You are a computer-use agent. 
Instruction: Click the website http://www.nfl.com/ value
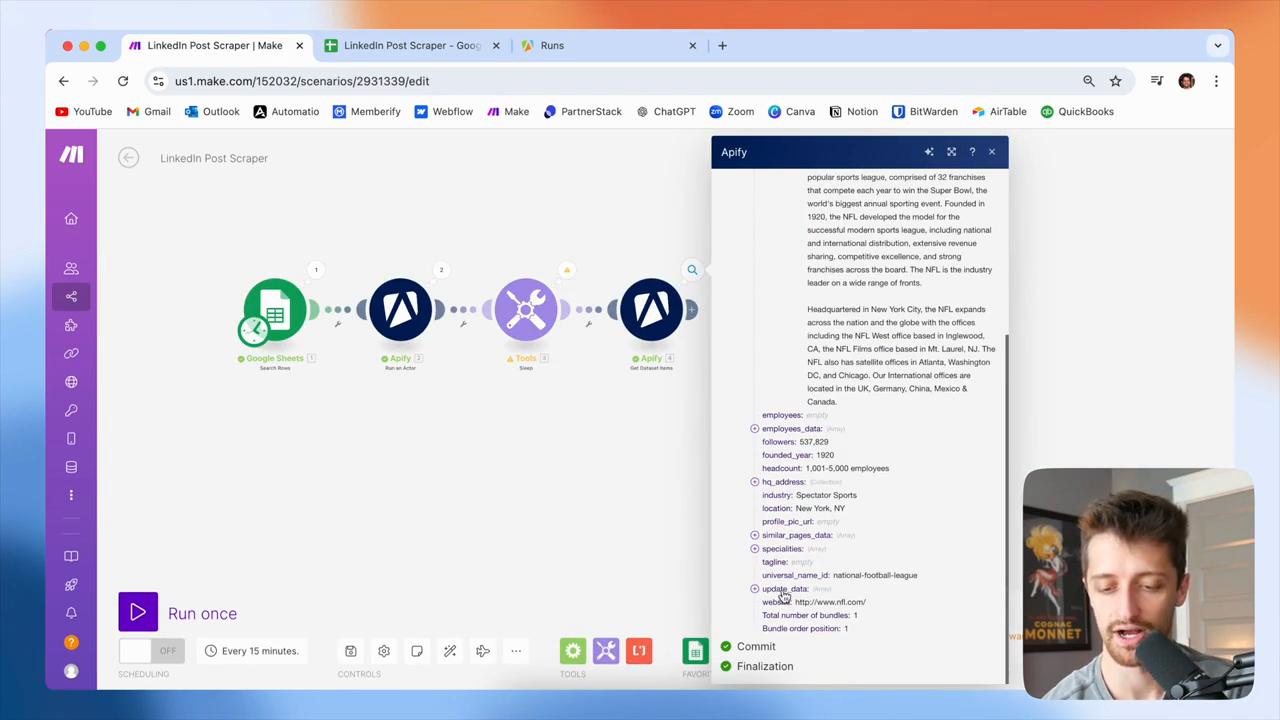click(830, 602)
